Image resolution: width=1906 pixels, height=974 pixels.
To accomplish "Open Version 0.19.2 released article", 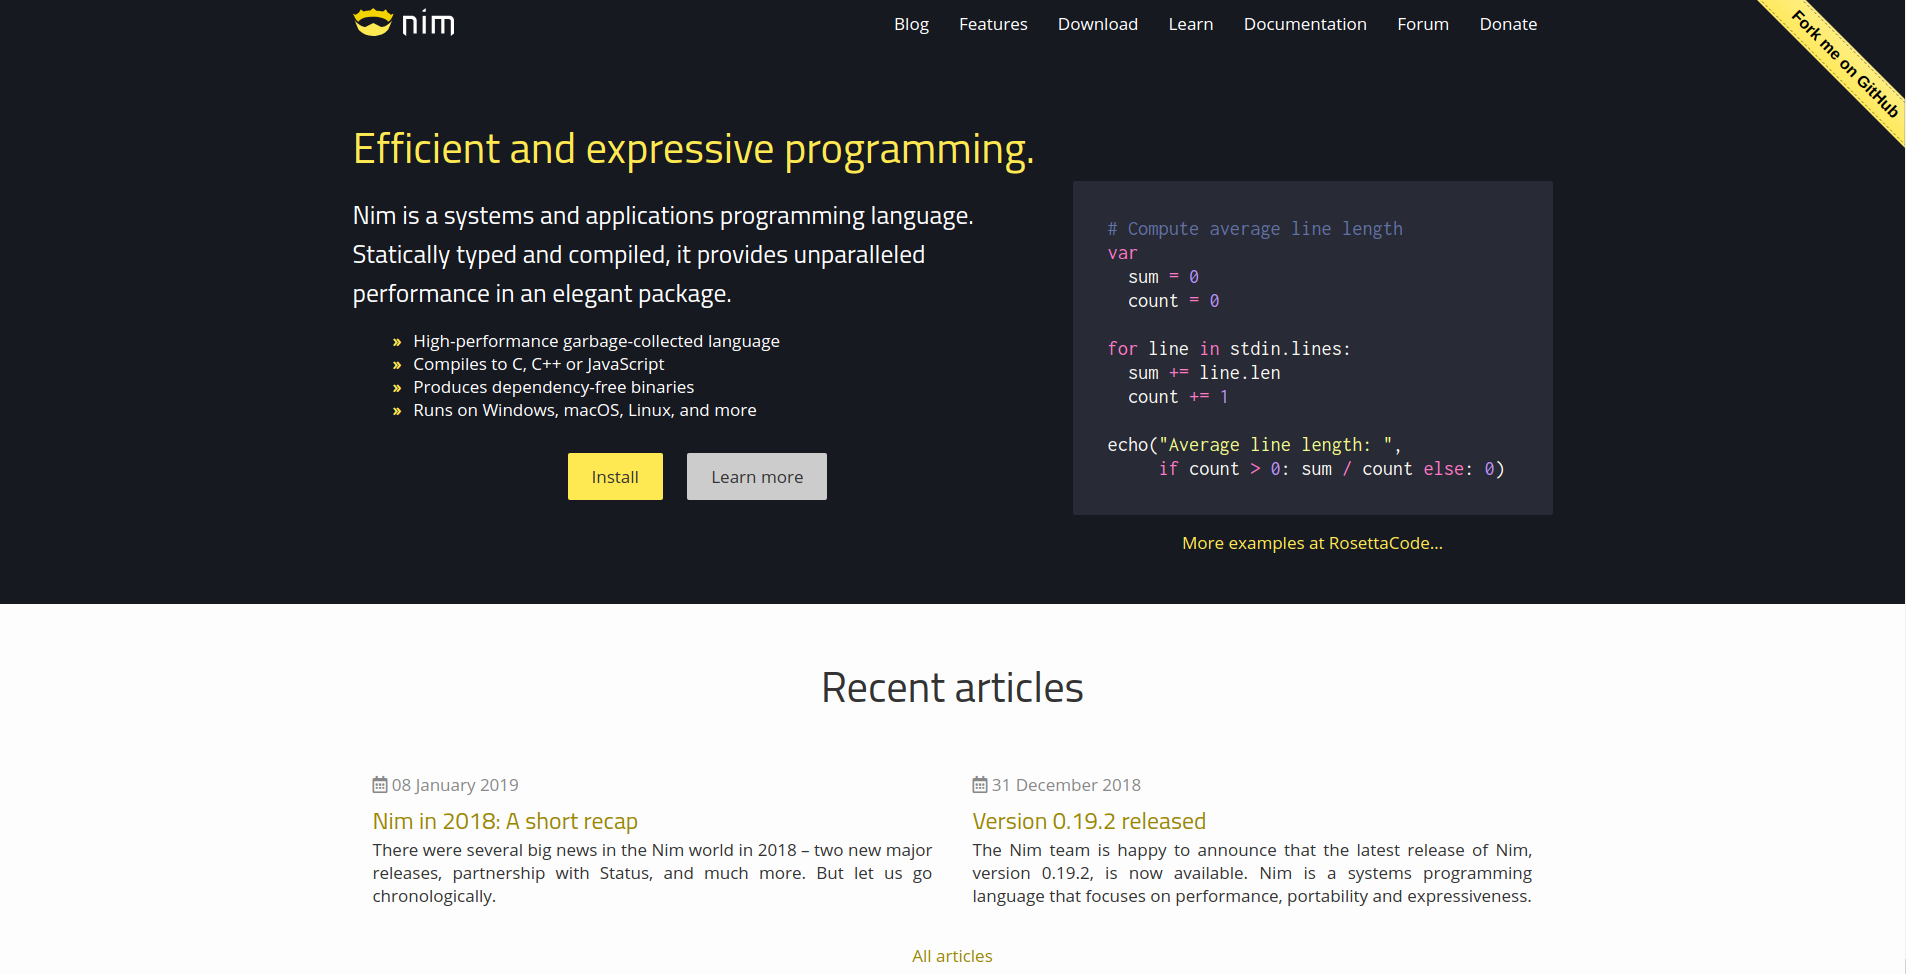I will tap(1089, 821).
